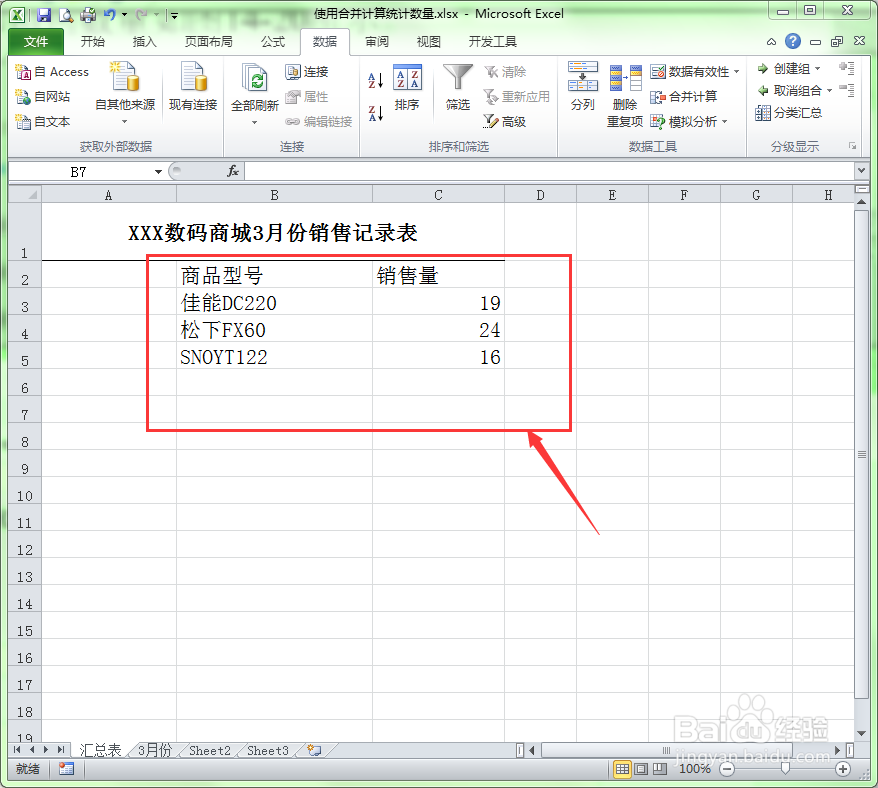Open the 3月份 worksheet tab
Screen dimensions: 878x788
click(155, 750)
